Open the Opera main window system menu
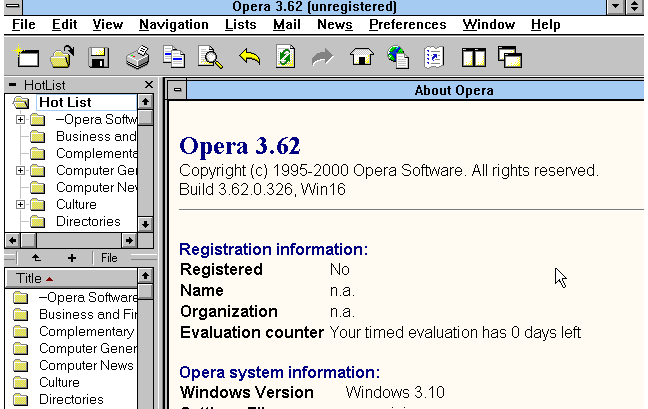The image size is (648, 409). [13, 6]
